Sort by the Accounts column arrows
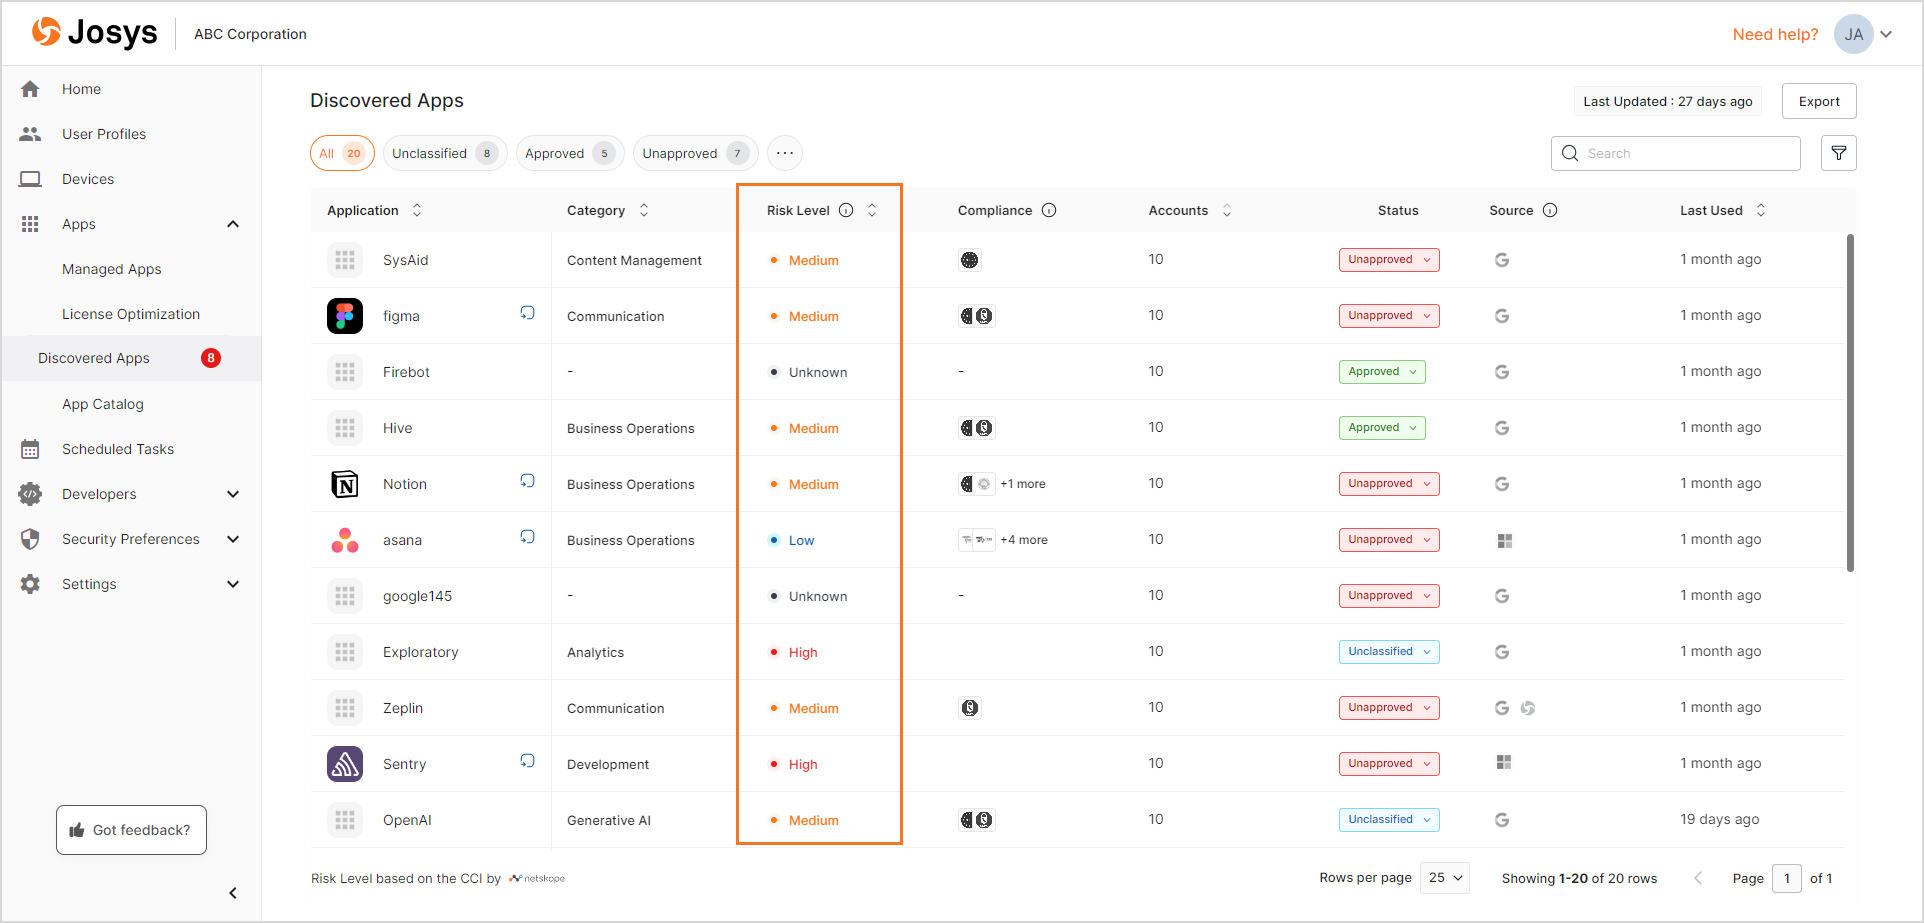 tap(1227, 210)
